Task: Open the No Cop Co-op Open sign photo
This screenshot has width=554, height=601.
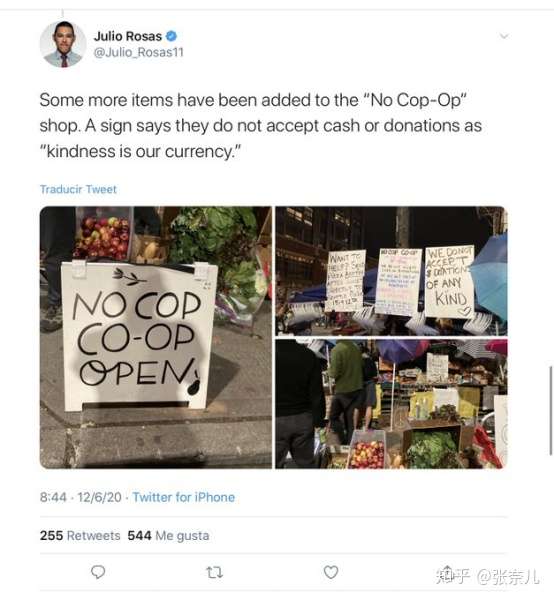Action: [x=156, y=338]
